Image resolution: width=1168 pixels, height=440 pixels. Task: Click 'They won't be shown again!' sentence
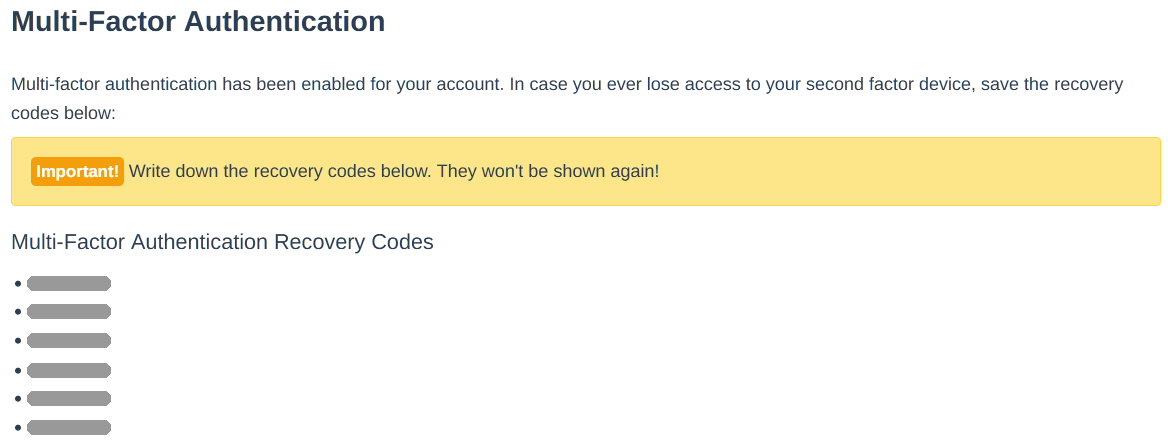click(x=548, y=171)
